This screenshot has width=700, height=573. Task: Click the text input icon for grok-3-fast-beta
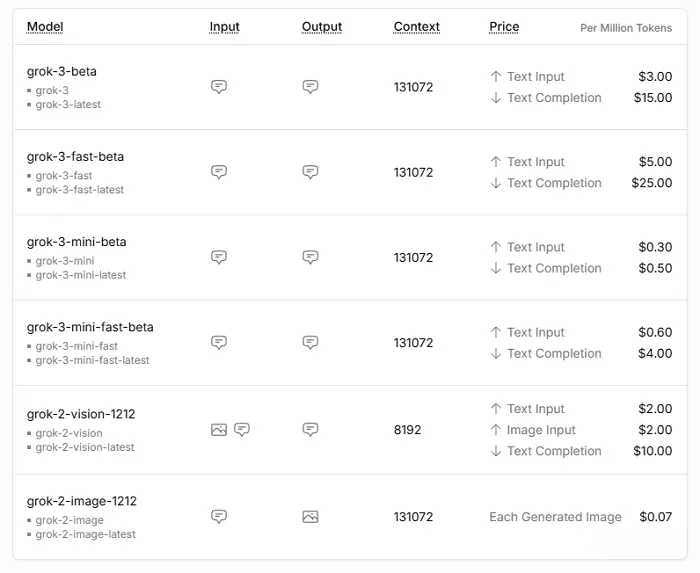click(x=219, y=171)
